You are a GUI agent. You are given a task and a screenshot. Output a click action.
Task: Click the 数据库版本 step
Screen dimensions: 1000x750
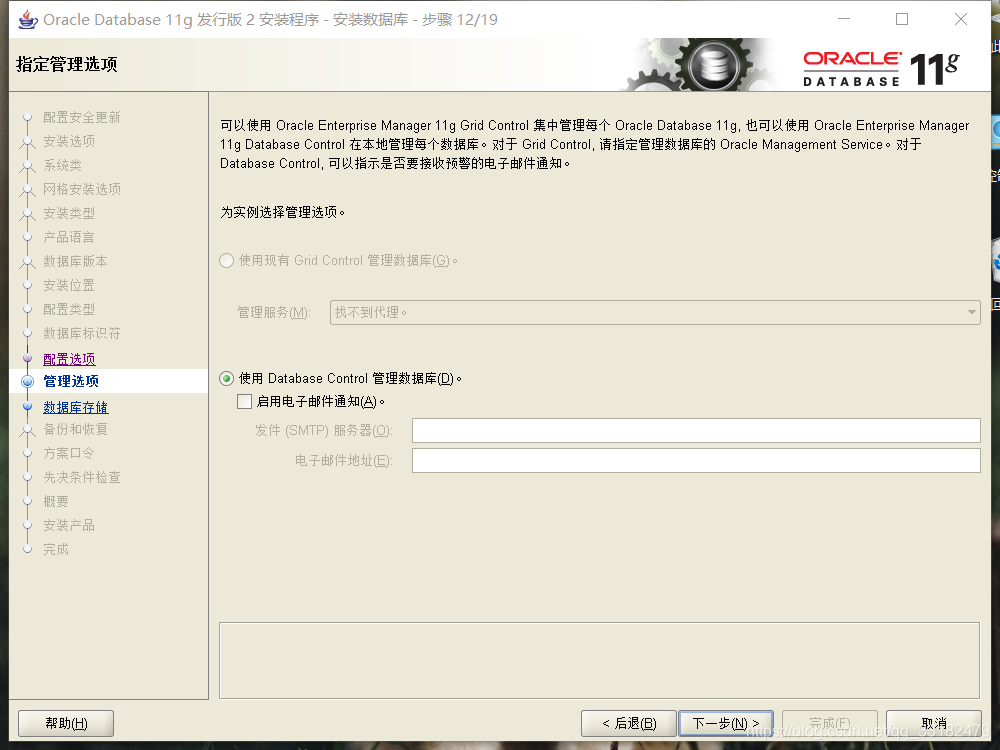75,261
